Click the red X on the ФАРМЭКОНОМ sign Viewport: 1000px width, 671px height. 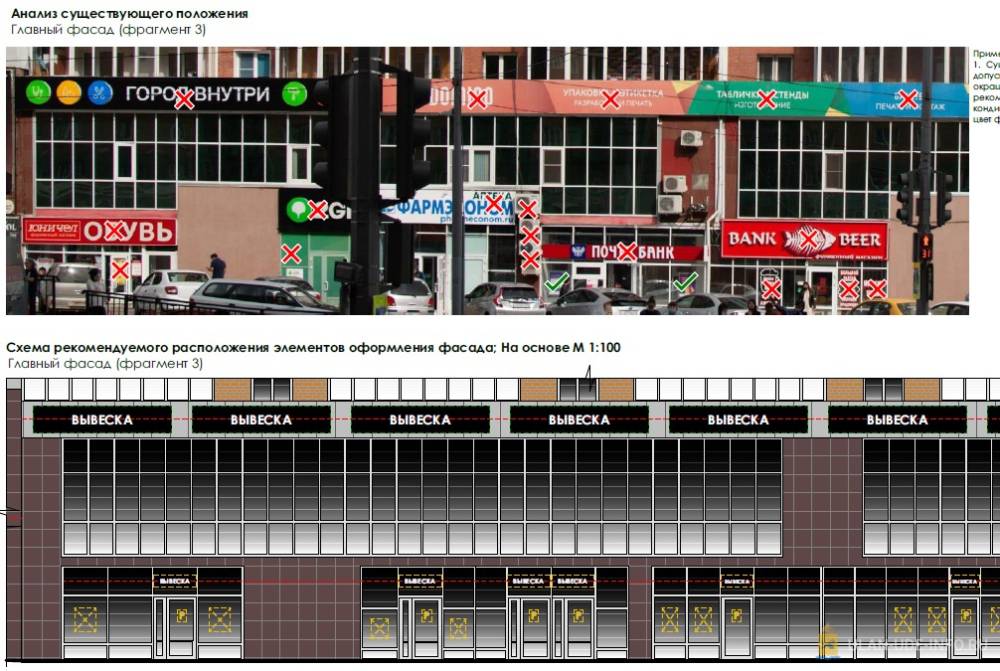pyautogui.click(x=493, y=204)
